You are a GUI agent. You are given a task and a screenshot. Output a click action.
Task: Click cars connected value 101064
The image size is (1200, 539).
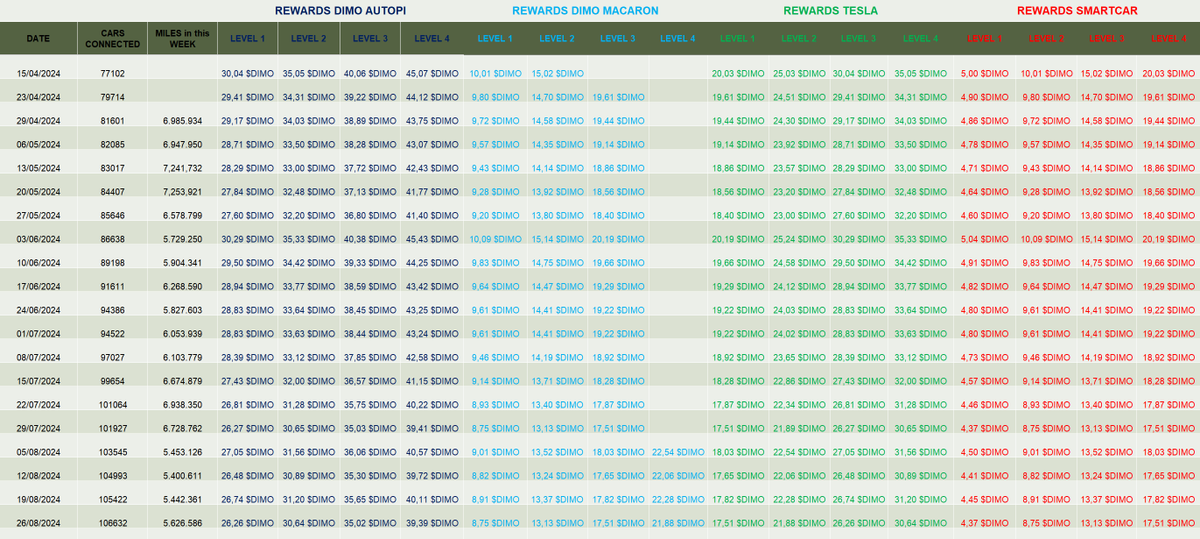pos(113,403)
